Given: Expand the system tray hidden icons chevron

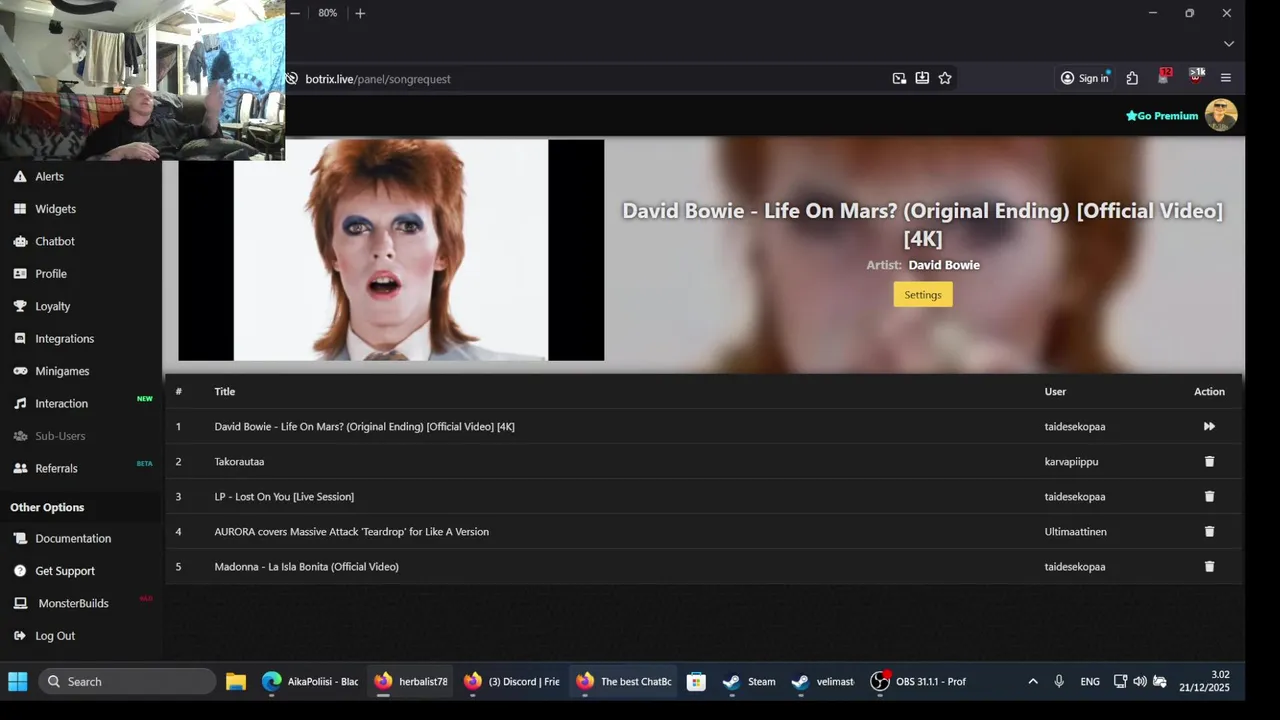Looking at the screenshot, I should pyautogui.click(x=1033, y=681).
